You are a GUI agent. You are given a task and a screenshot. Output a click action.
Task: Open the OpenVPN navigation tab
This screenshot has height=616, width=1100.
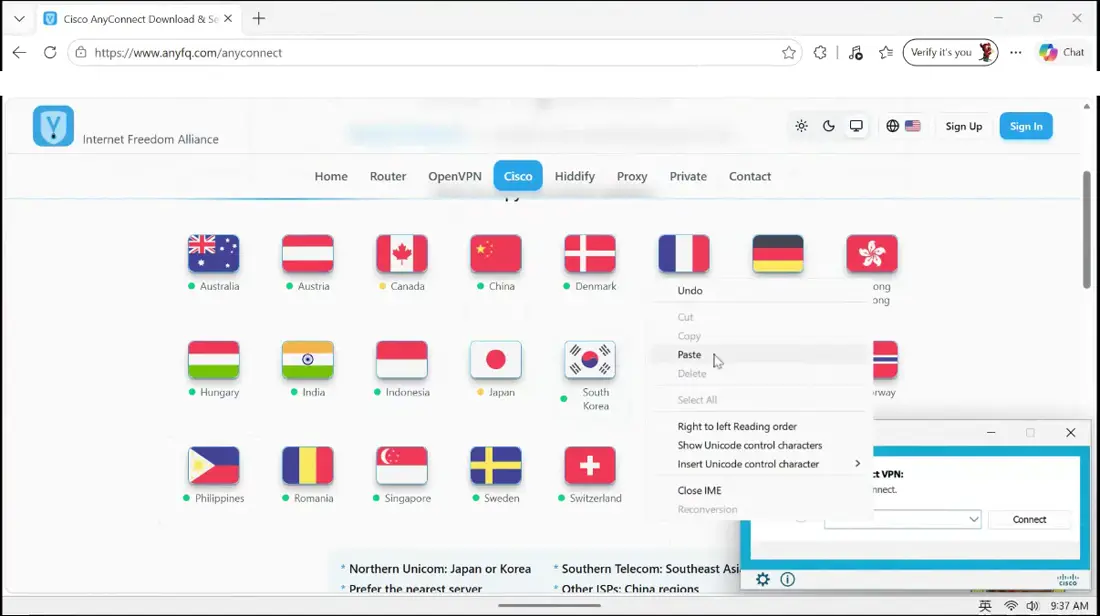point(455,176)
